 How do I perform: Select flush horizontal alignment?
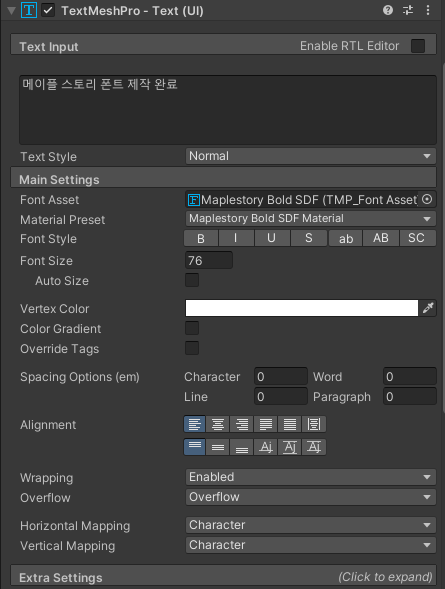290,424
